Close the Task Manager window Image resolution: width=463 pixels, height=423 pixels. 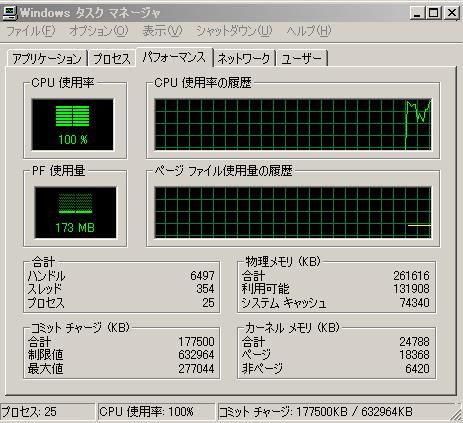[452, 13]
